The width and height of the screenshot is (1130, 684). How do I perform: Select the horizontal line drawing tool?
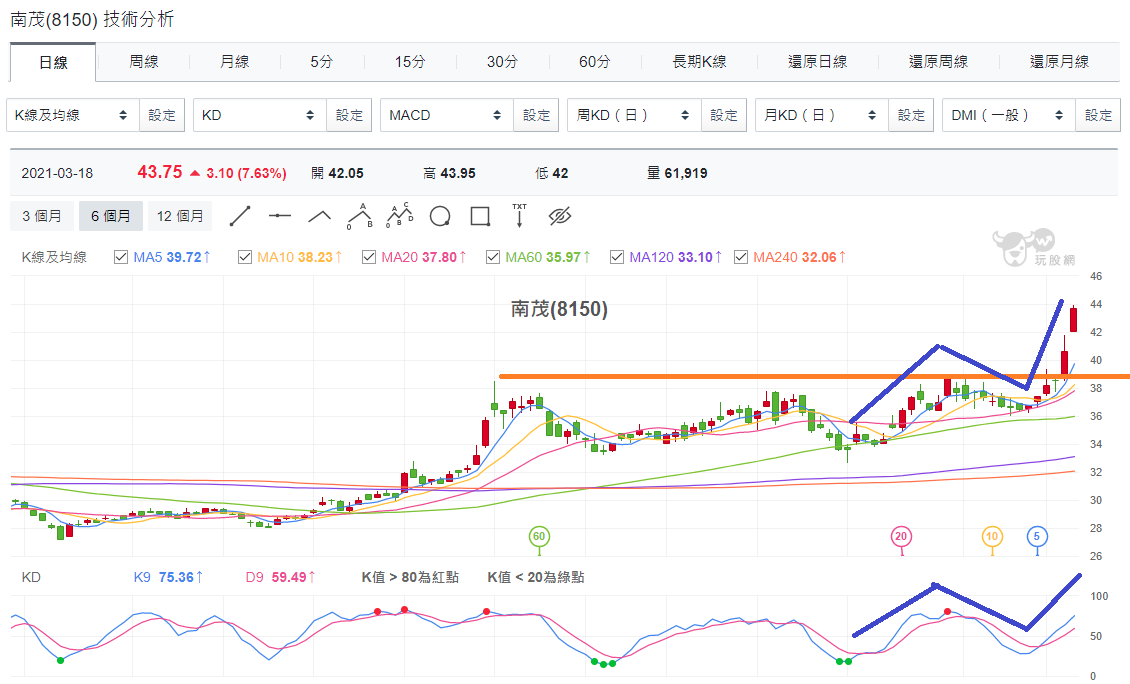280,216
